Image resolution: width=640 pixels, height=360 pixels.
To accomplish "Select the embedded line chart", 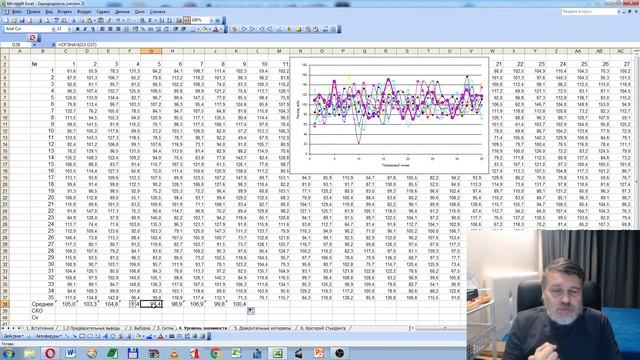I will click(389, 116).
